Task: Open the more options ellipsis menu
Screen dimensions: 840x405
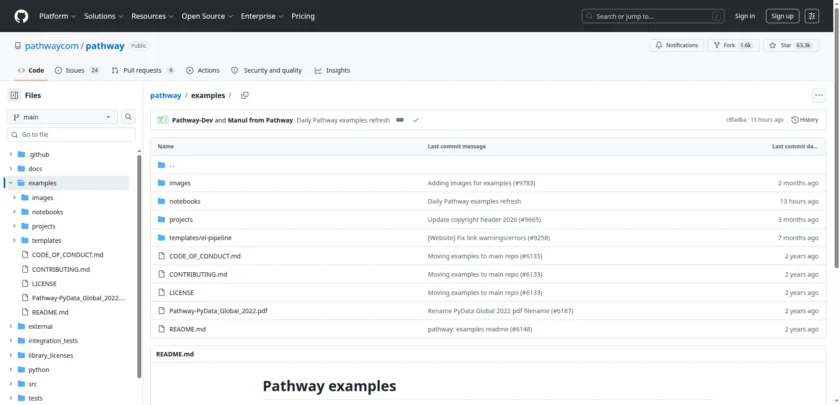Action: [x=819, y=95]
